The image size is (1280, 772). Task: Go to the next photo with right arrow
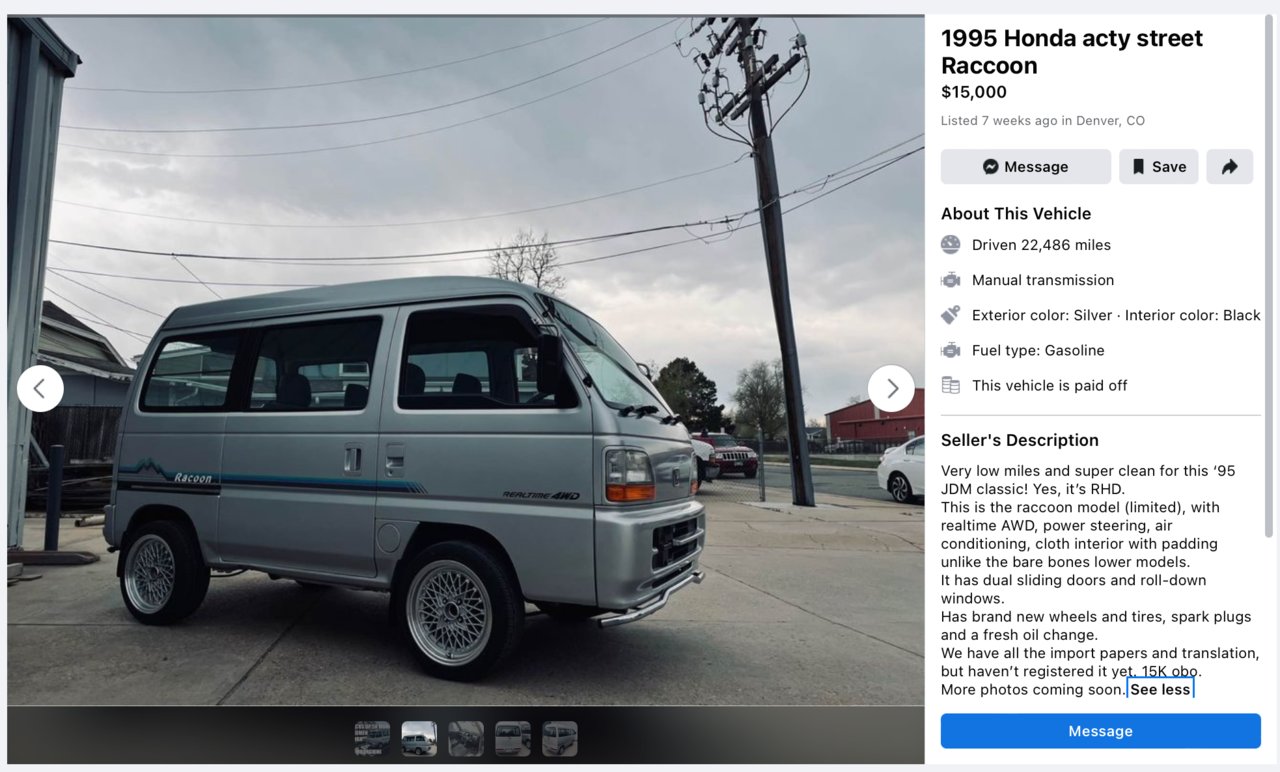(891, 388)
